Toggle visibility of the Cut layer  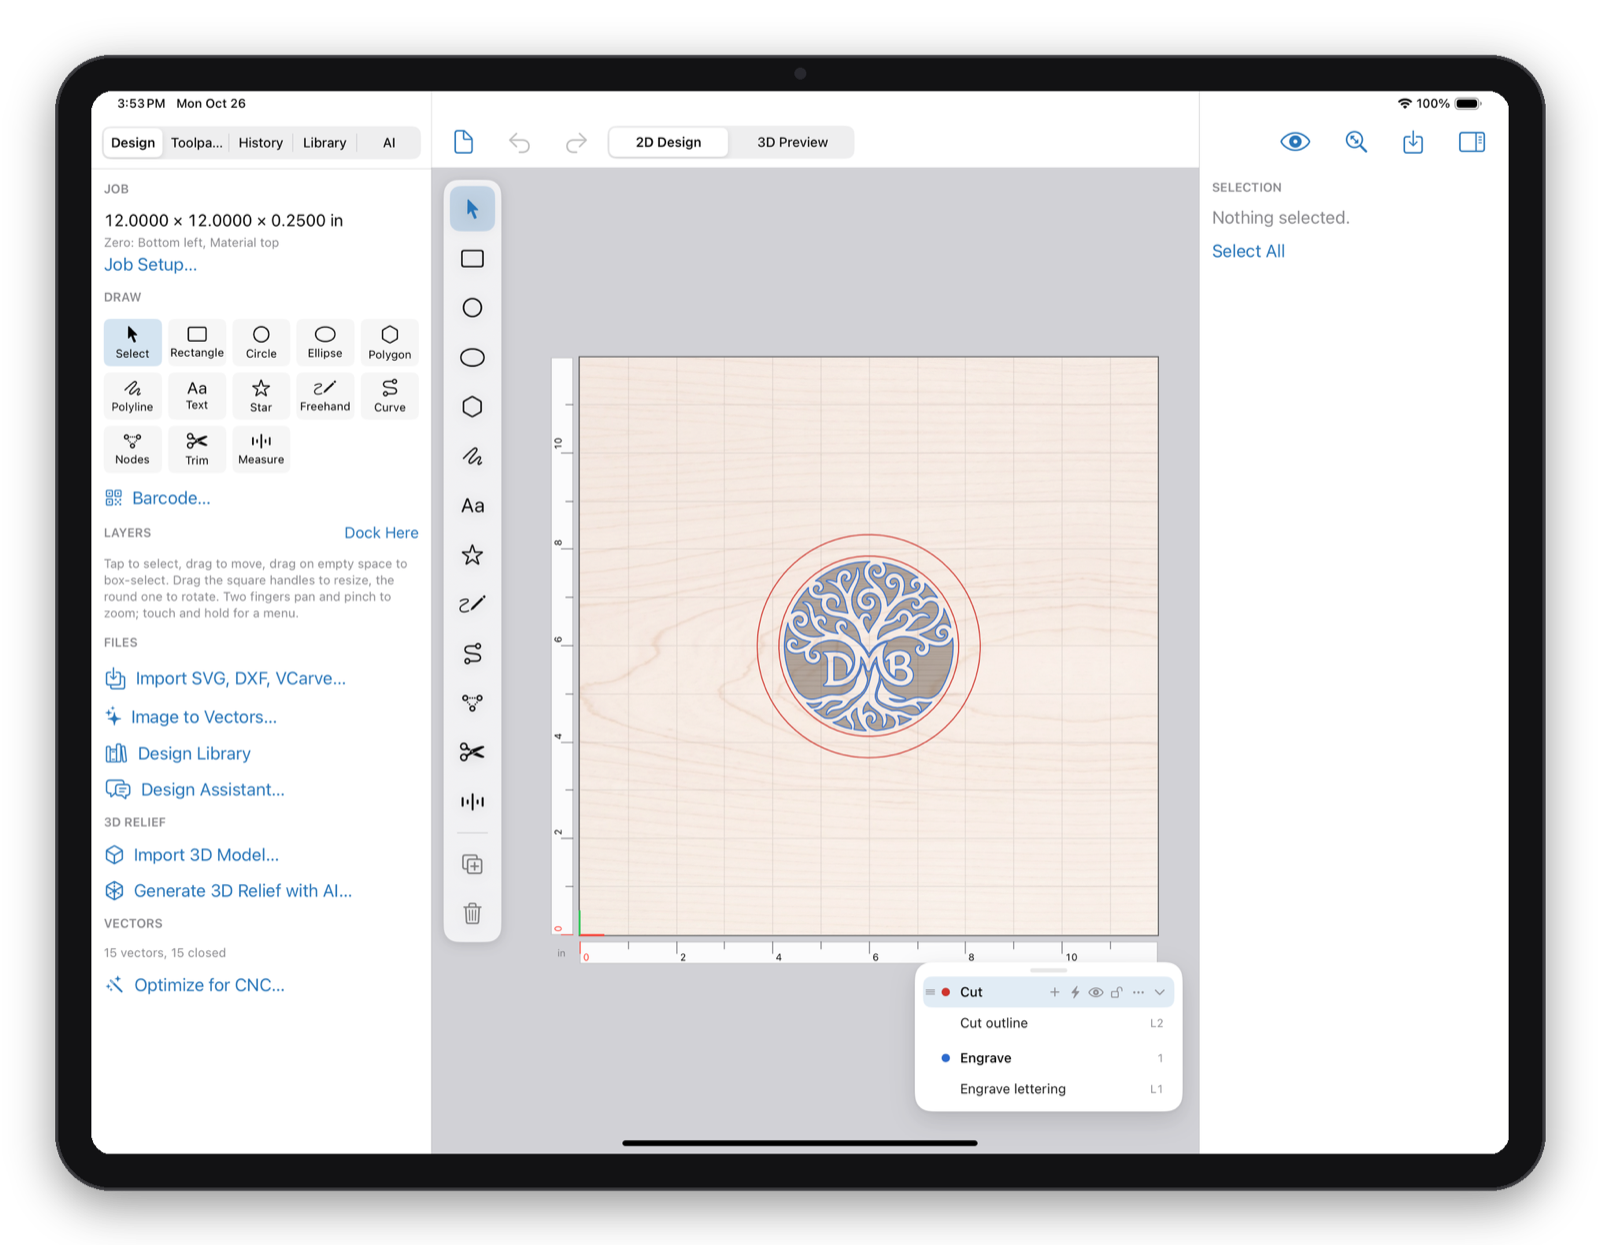tap(1096, 992)
